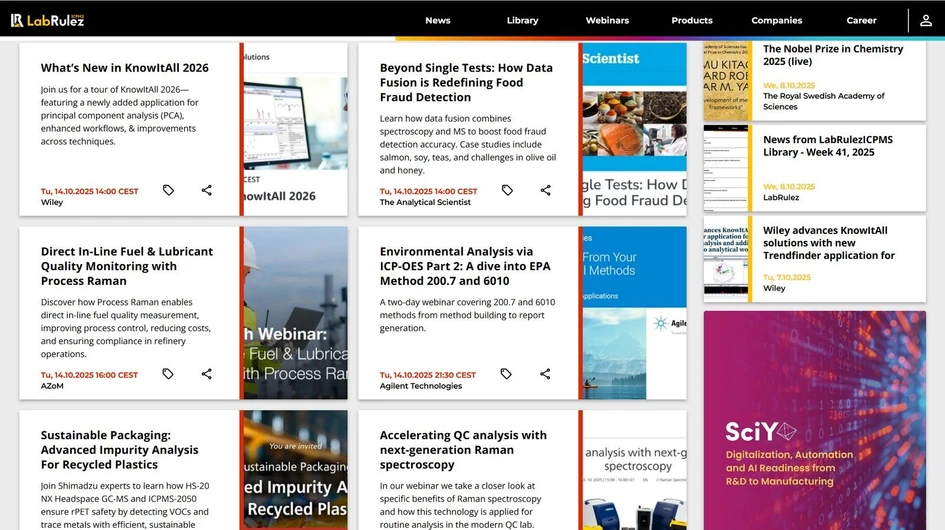The width and height of the screenshot is (945, 530).
Task: Click 'Tu, 14.10.2025 16:00 CEST' date
Action: [89, 375]
